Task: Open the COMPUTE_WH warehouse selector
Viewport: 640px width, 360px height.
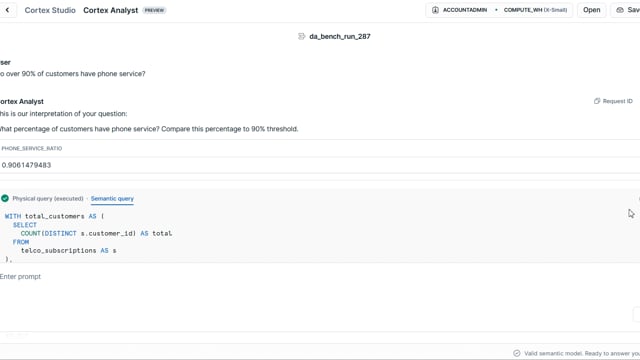Action: [x=535, y=10]
